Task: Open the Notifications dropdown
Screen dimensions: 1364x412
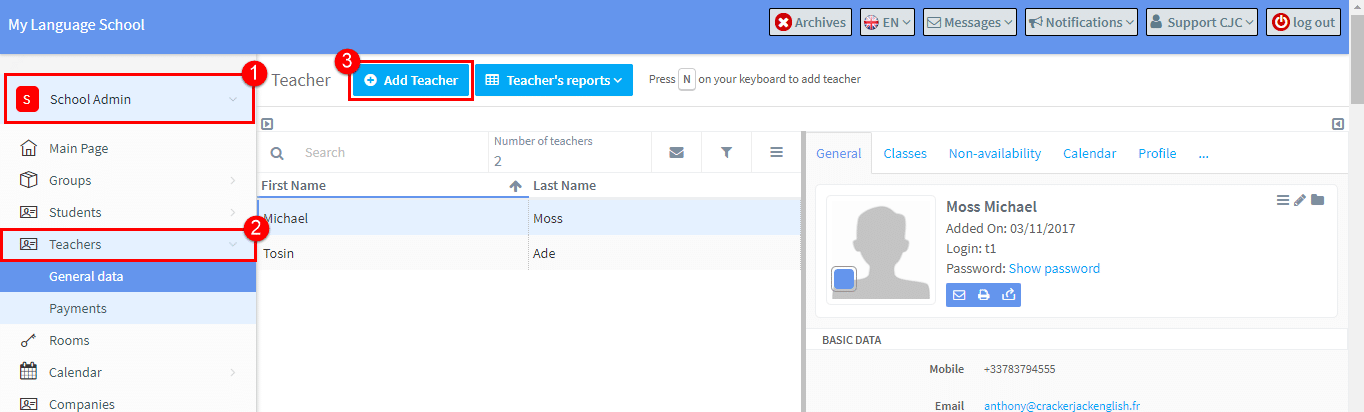Action: pyautogui.click(x=1082, y=22)
